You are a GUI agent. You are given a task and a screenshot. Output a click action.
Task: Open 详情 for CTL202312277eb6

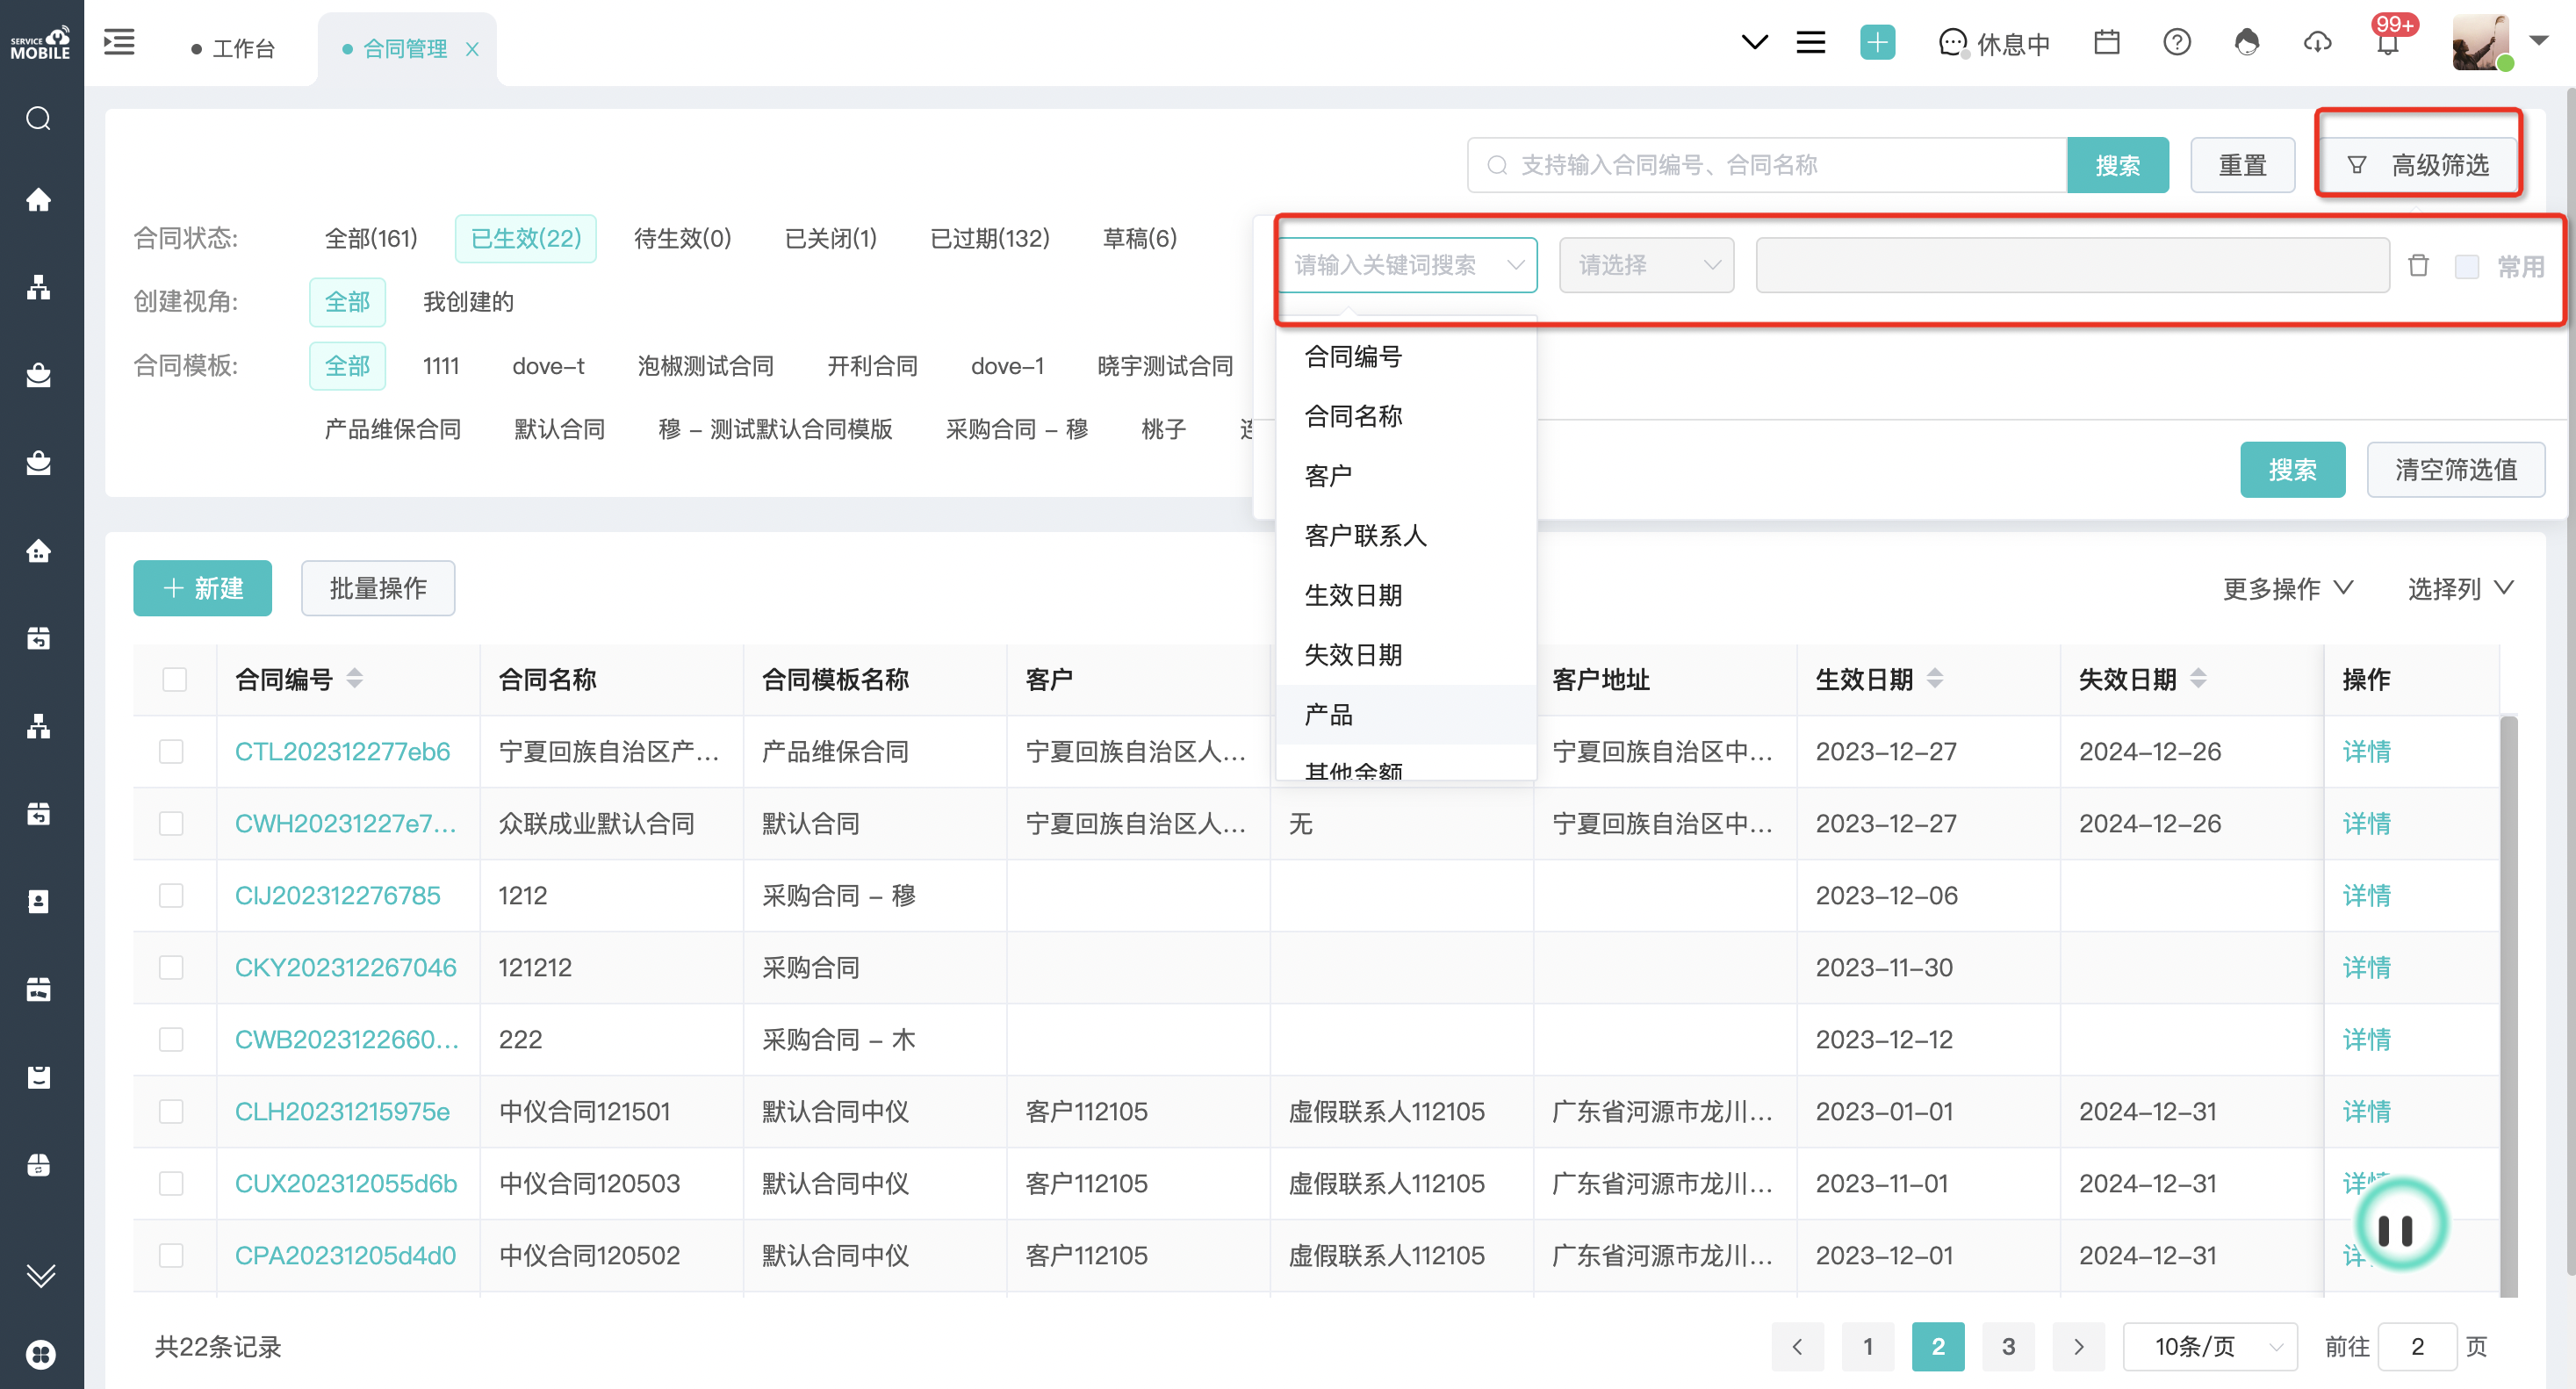click(2366, 752)
